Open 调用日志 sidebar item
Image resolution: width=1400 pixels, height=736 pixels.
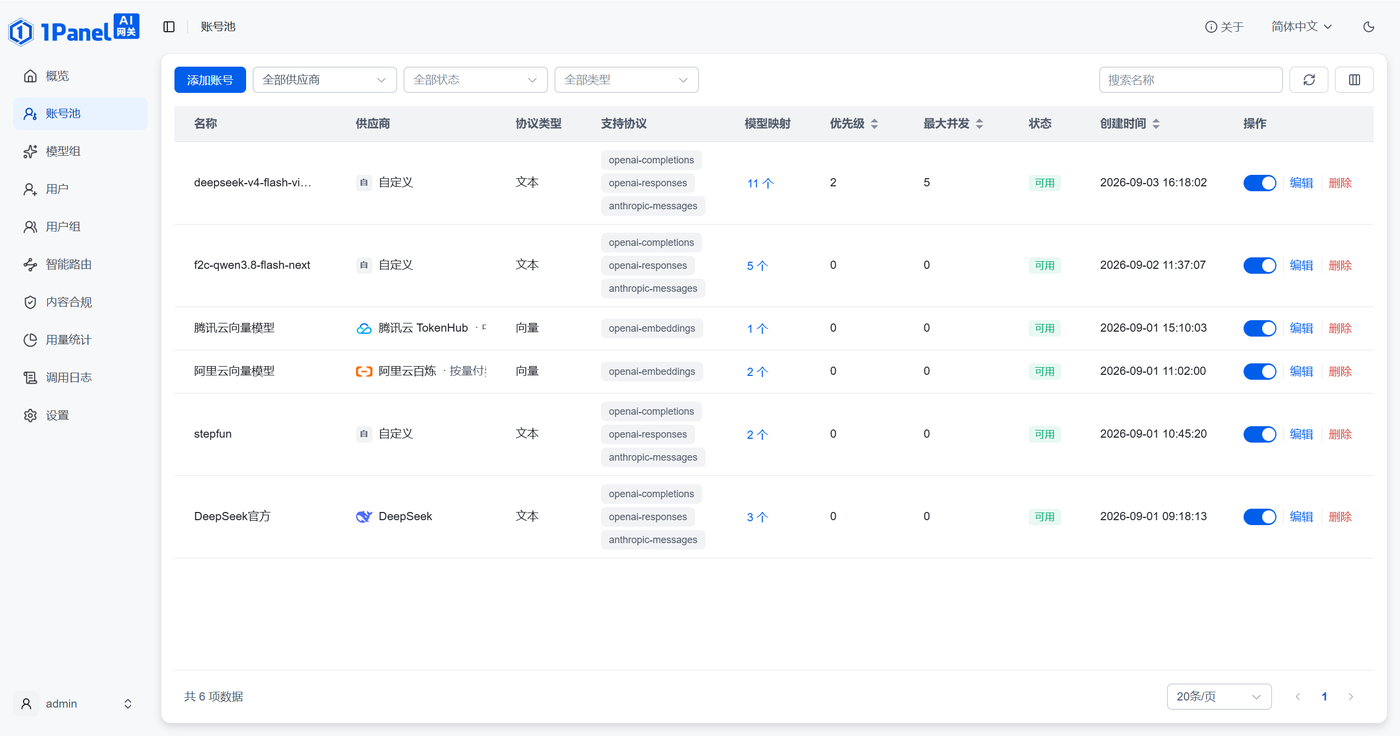coord(80,378)
